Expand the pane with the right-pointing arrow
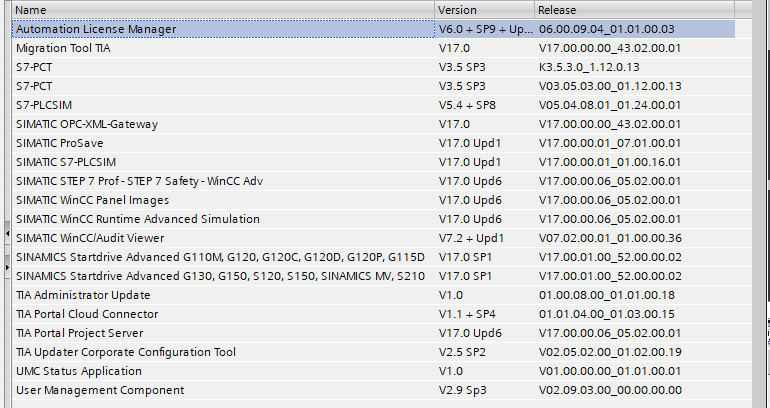770x408 pixels. pyautogui.click(x=7, y=267)
